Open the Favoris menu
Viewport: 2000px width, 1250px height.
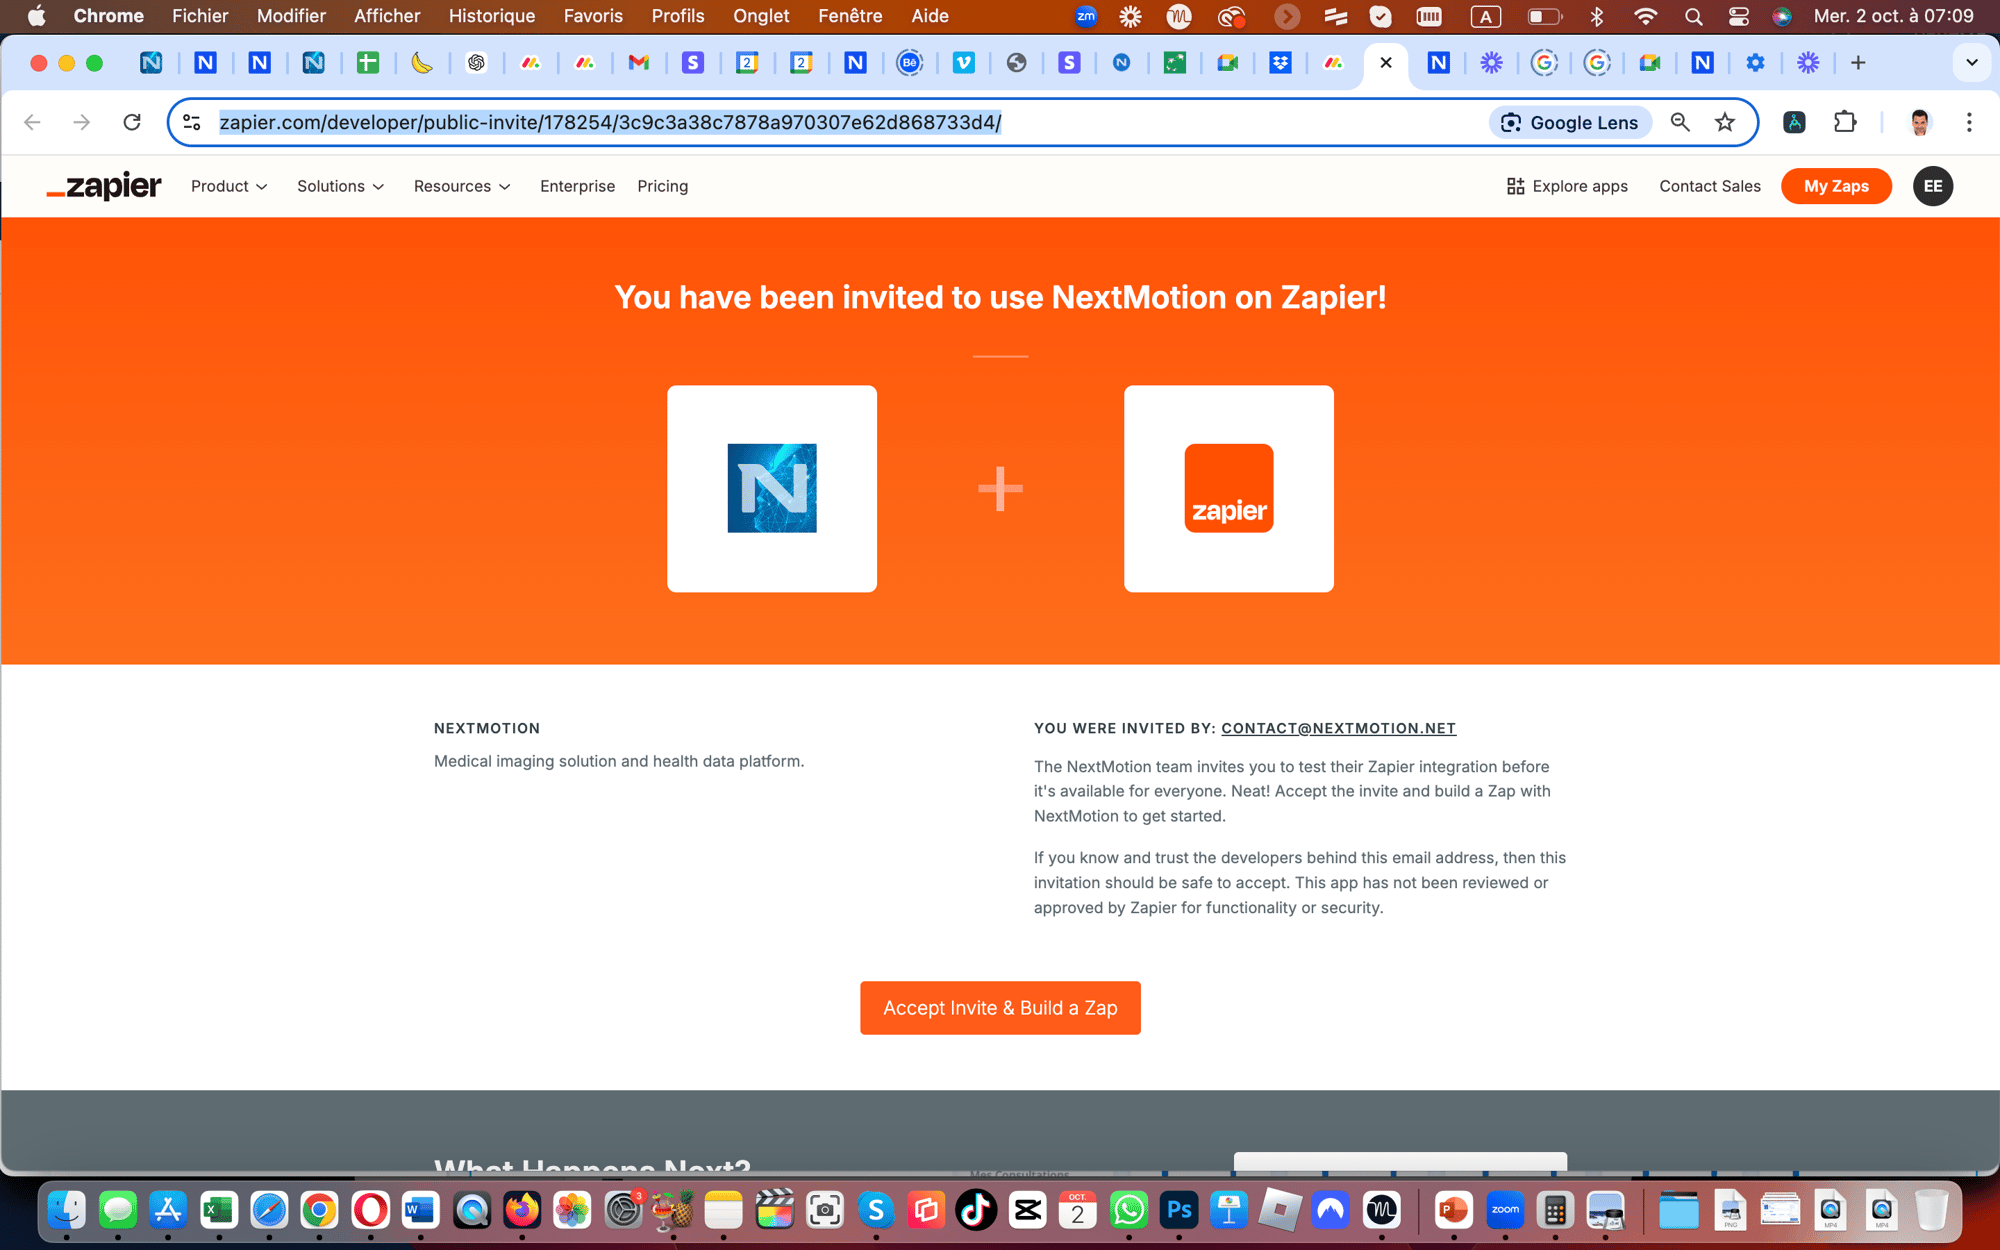point(593,16)
